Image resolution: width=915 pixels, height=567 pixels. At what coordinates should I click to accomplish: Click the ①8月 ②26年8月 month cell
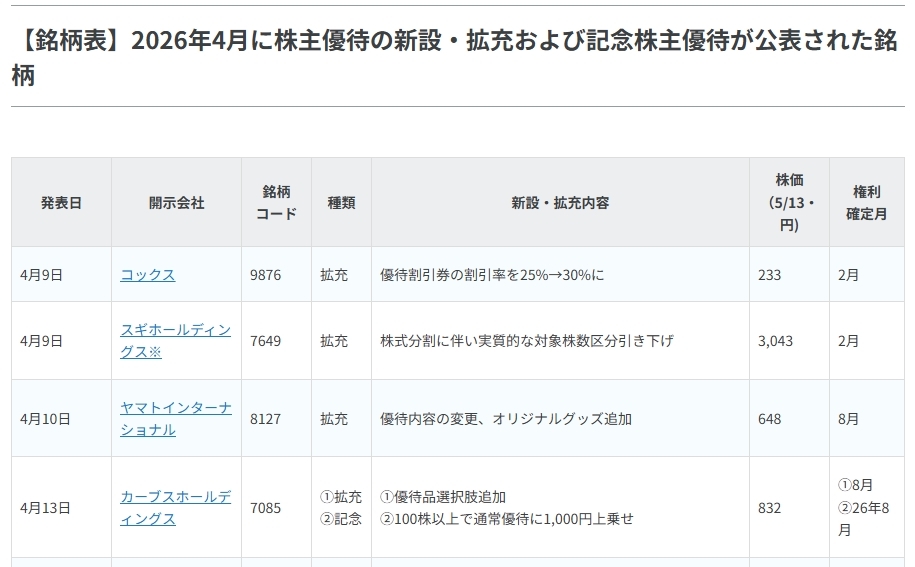pos(867,508)
